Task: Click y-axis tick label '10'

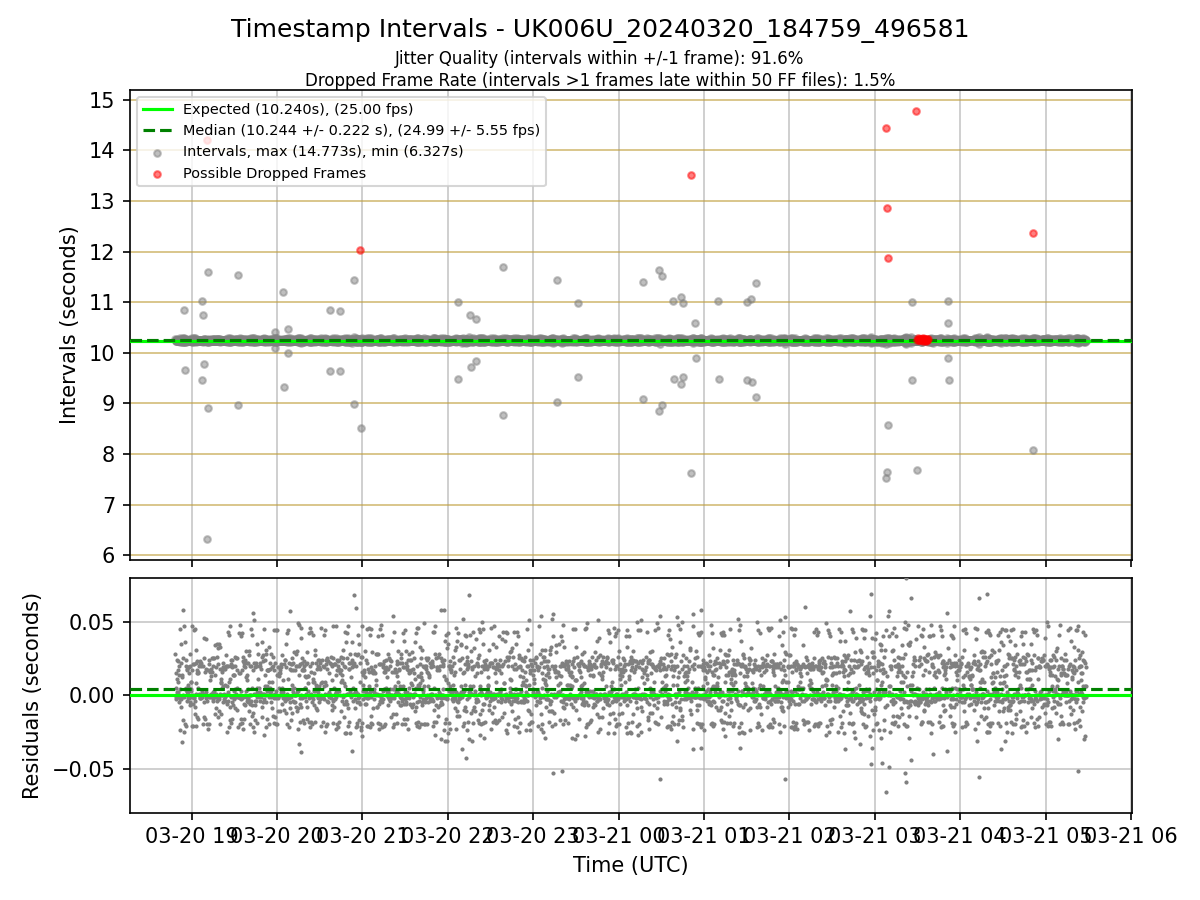Action: (101, 353)
